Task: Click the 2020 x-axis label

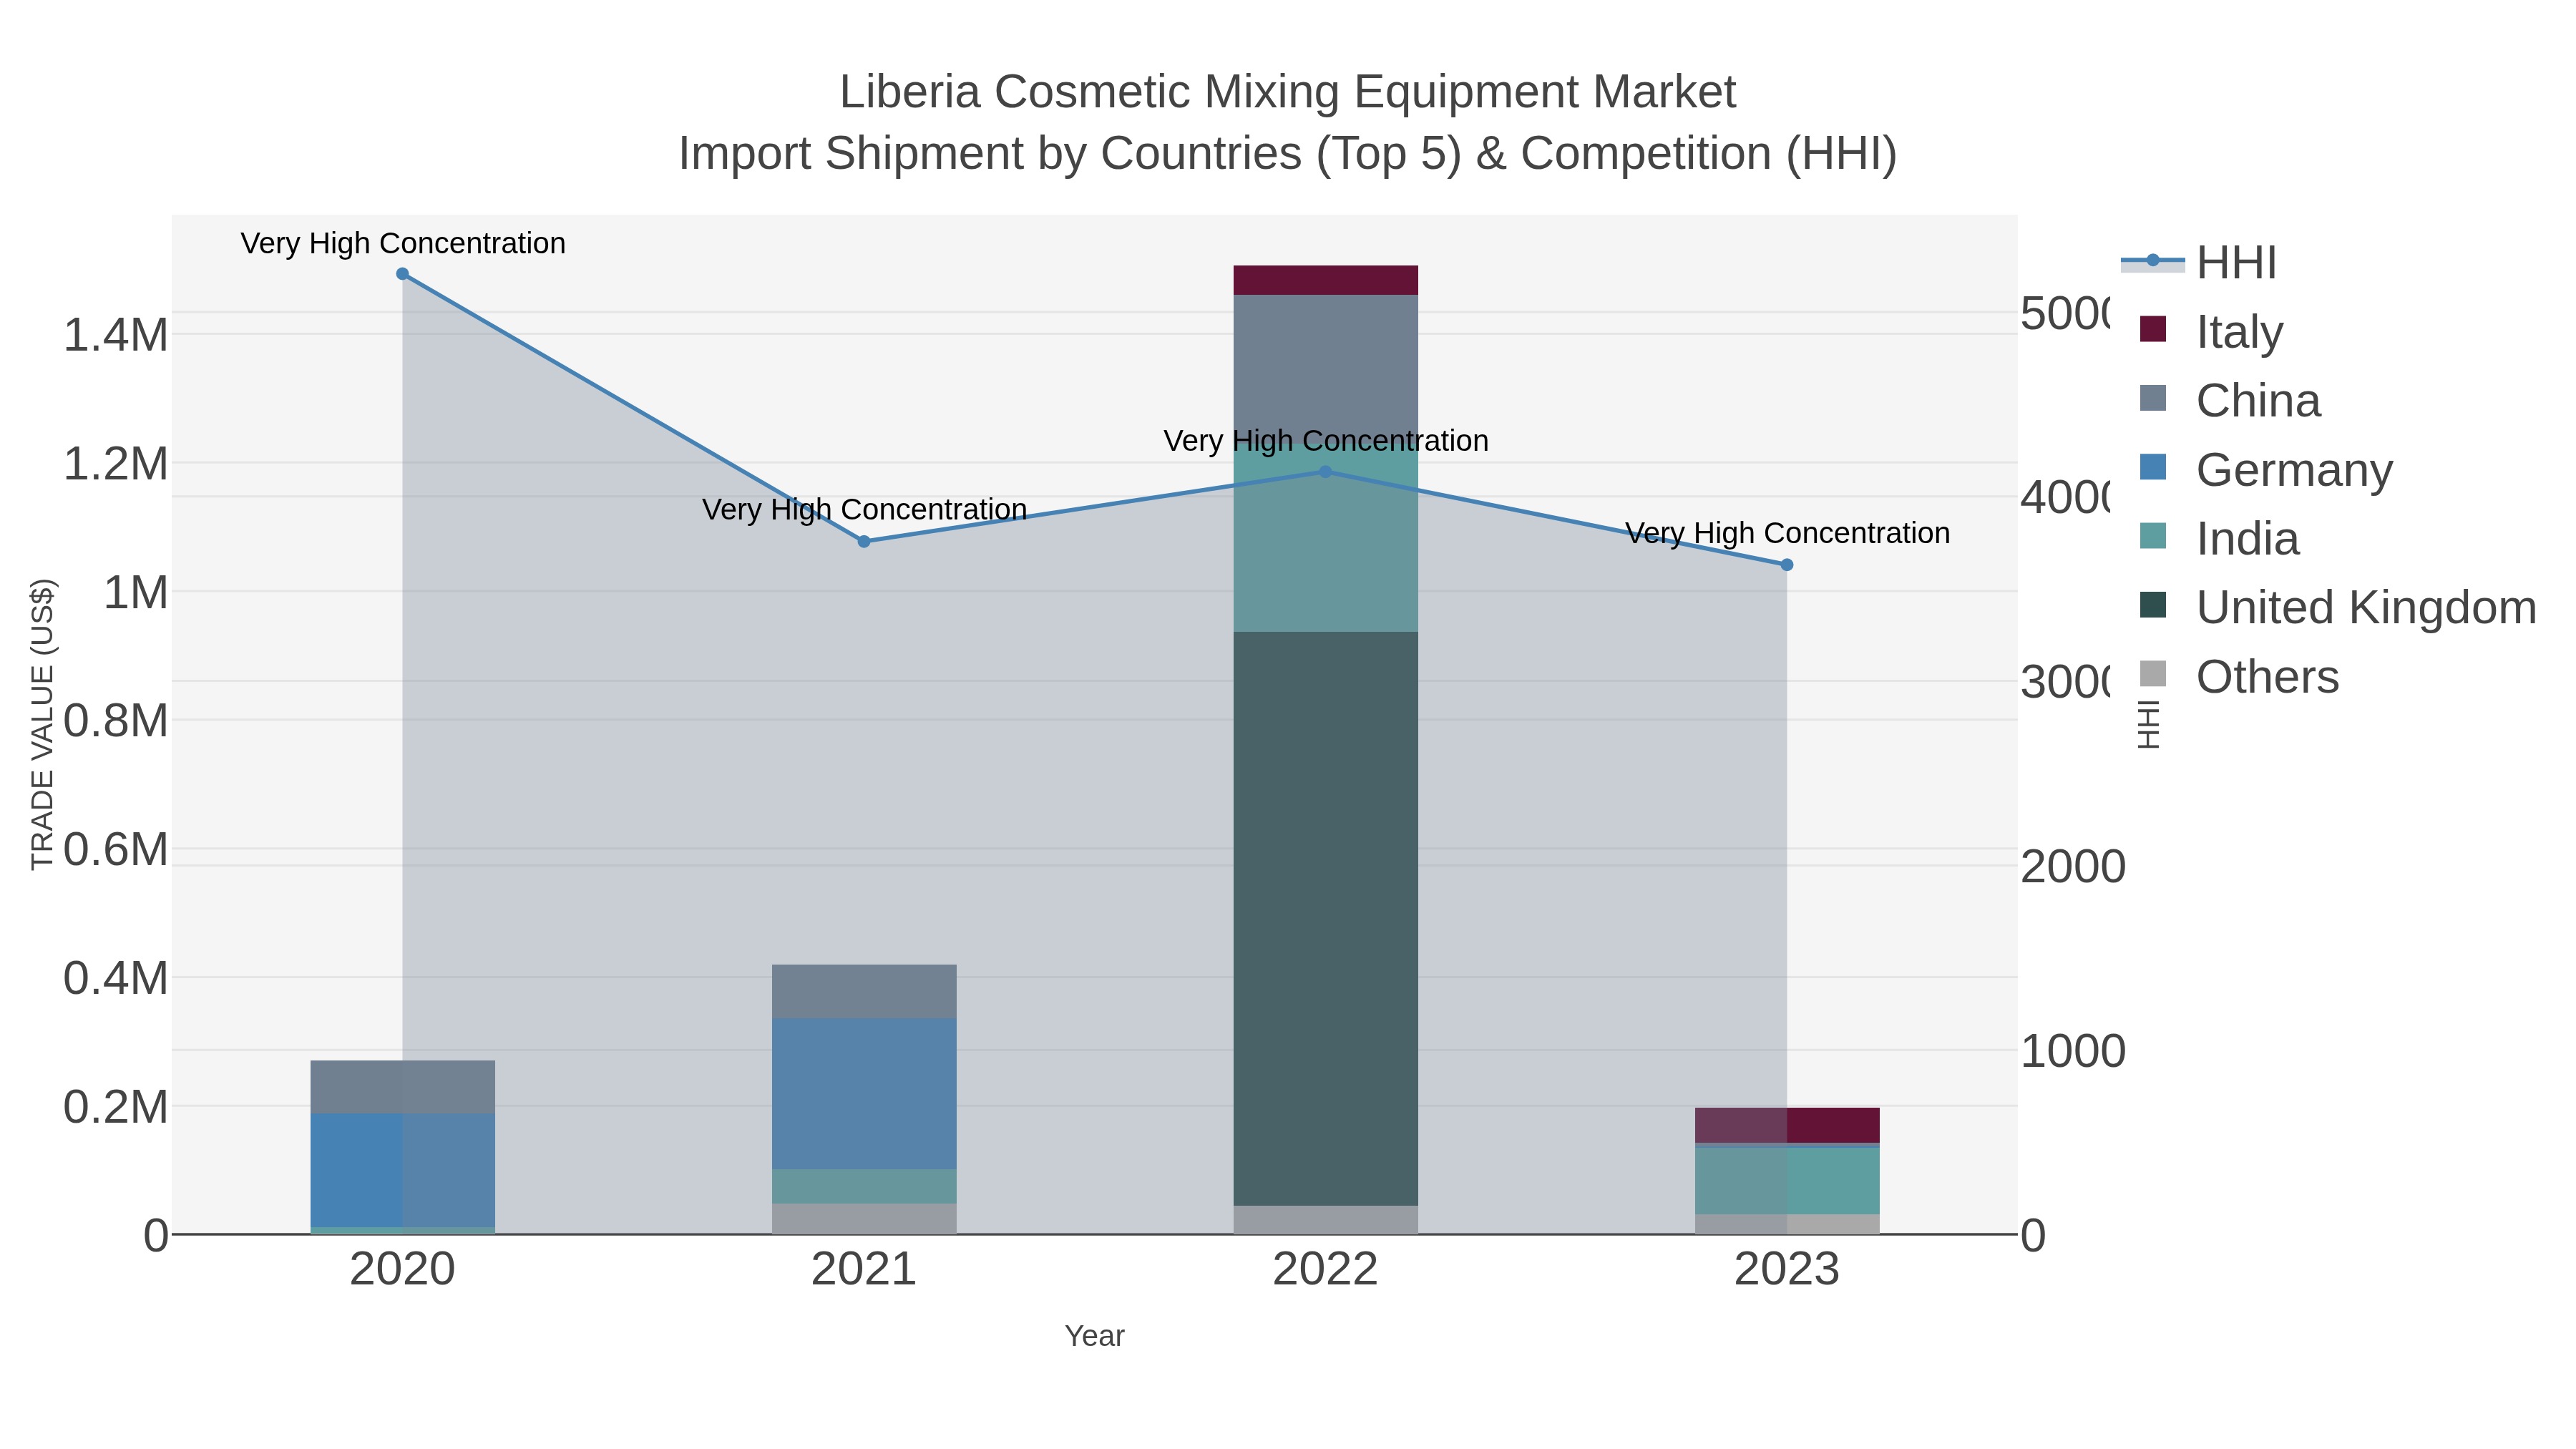Action: click(402, 1270)
